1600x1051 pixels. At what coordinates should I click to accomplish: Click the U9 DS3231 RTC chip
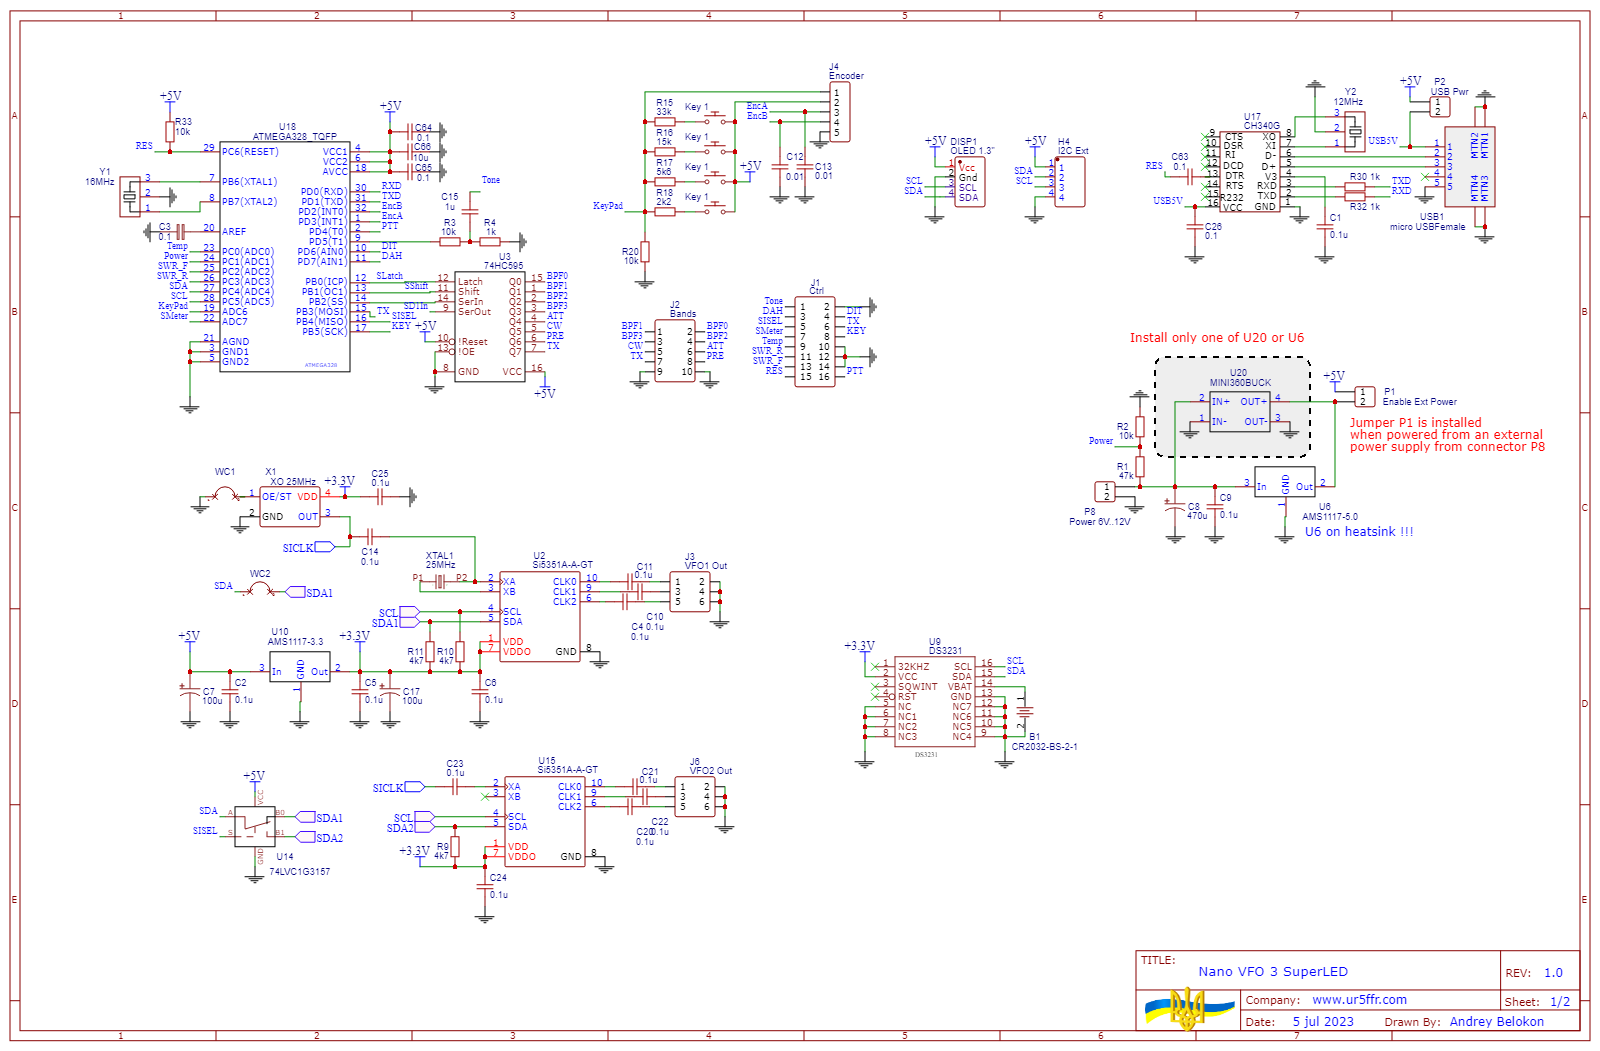click(935, 701)
